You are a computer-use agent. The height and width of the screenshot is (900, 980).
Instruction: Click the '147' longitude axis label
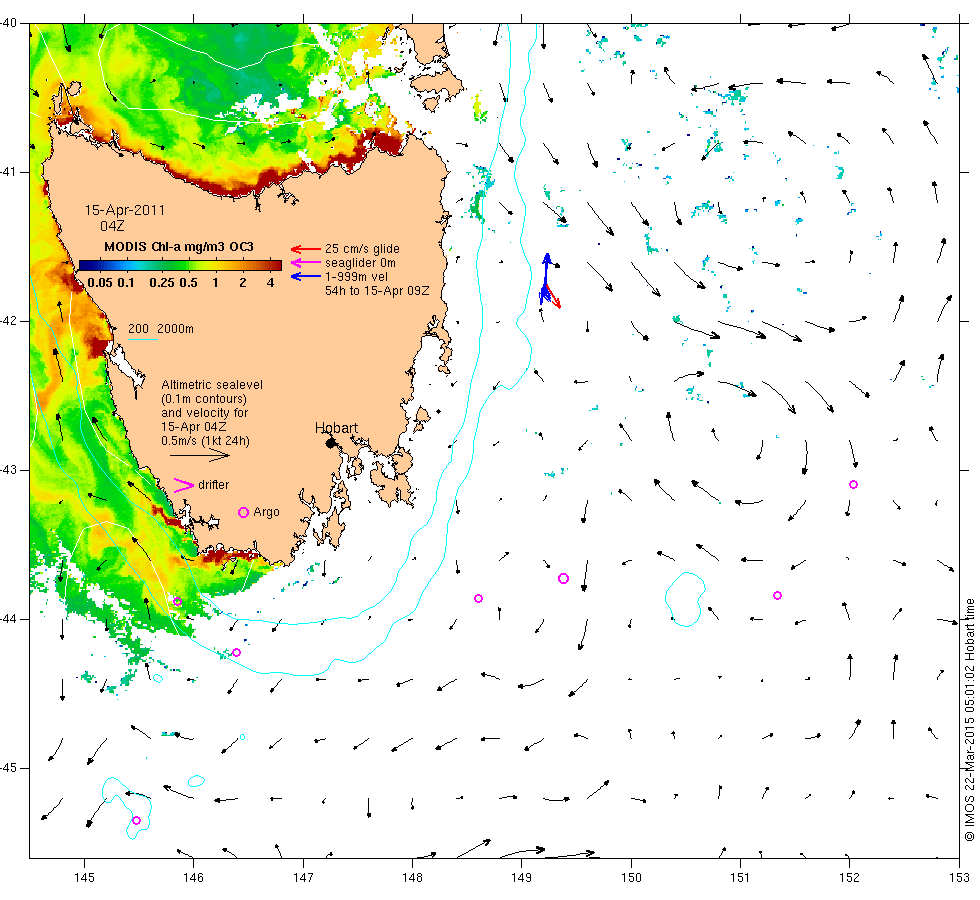[x=303, y=878]
